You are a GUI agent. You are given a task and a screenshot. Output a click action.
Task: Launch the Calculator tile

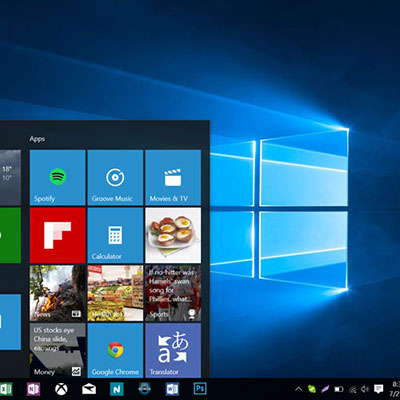pyautogui.click(x=115, y=235)
